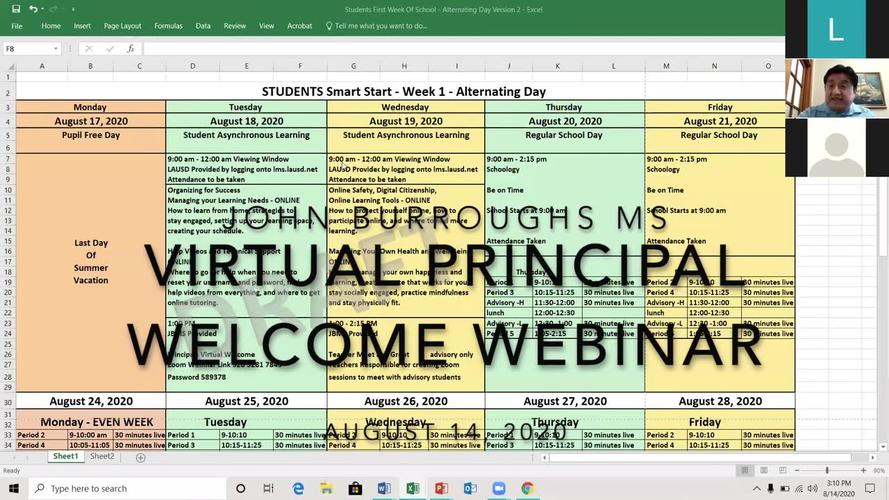Screen dimensions: 889x500
Task: Click the speaker's webcam video thumbnail
Action: click(837, 88)
